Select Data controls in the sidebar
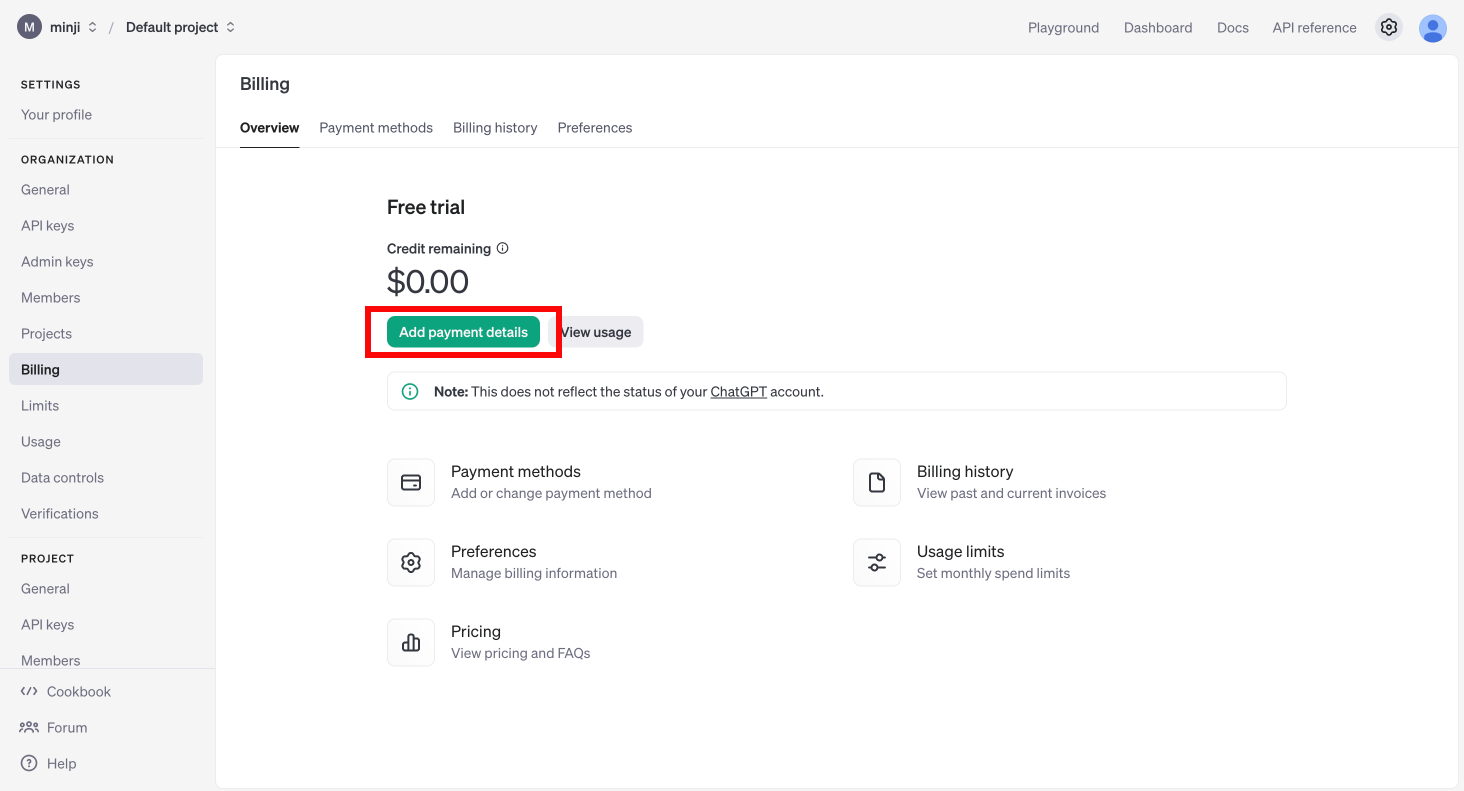This screenshot has height=791, width=1464. [62, 478]
